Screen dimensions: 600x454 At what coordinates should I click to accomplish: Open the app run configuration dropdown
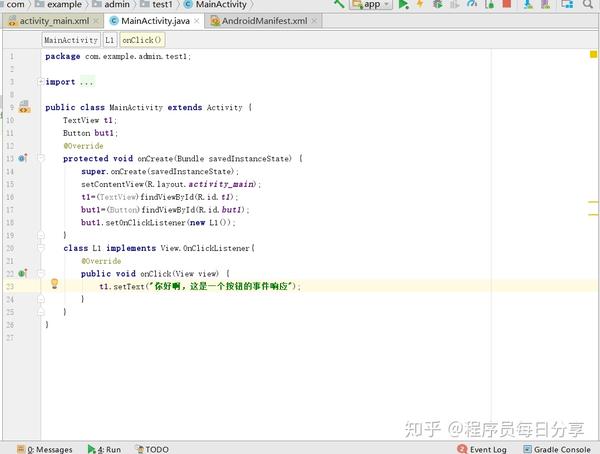pos(370,4)
